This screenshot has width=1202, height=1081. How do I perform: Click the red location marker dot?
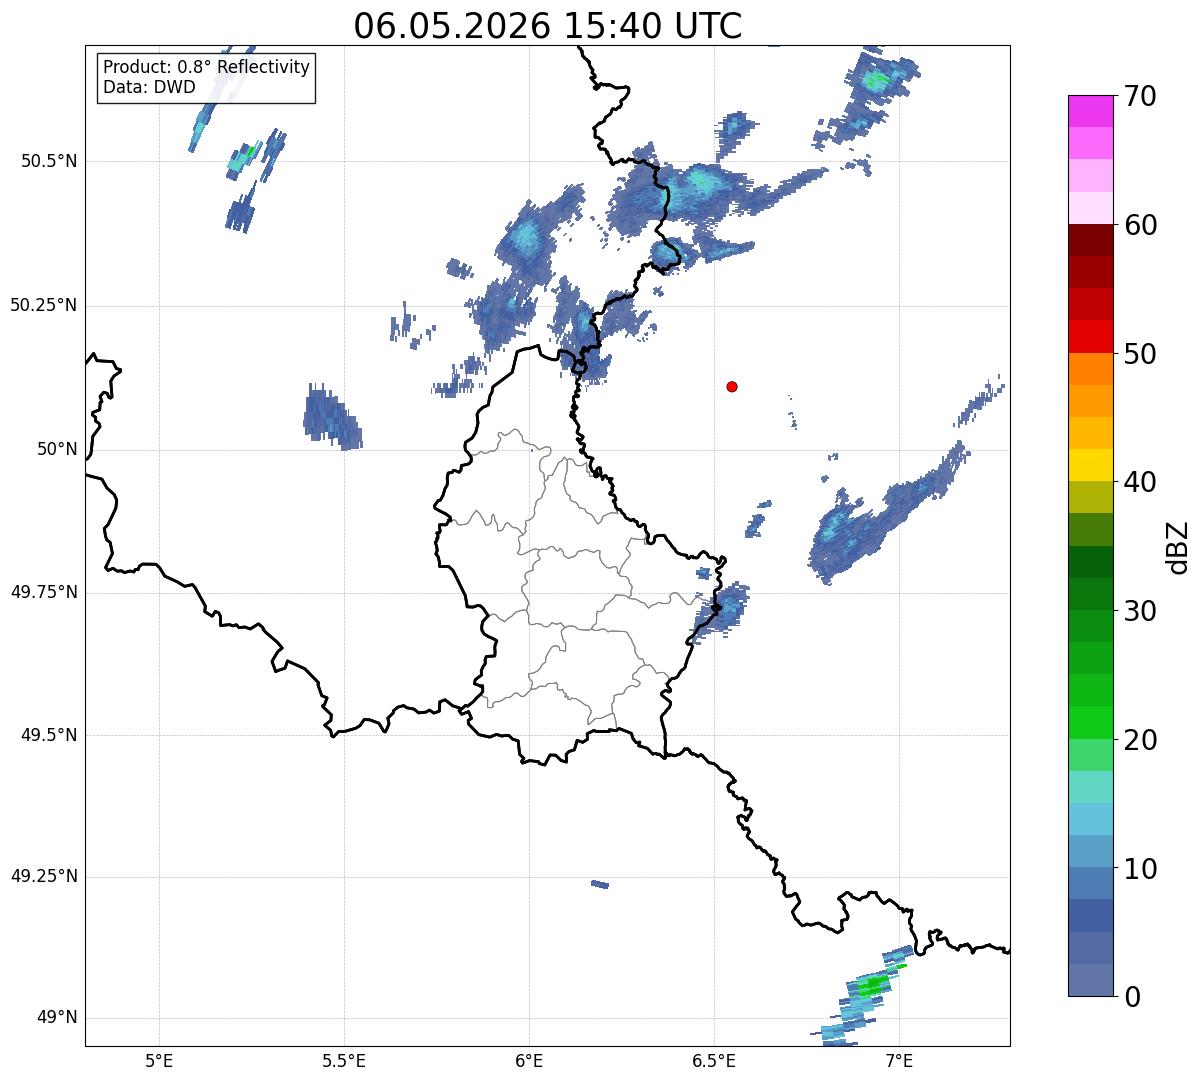point(732,386)
